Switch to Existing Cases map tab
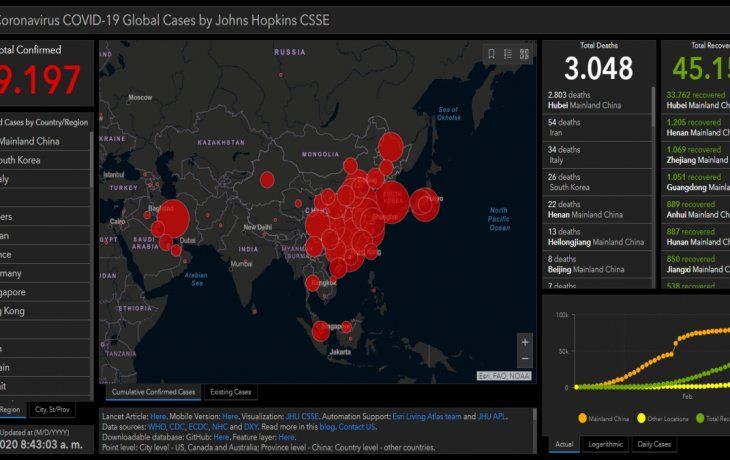 [230, 392]
